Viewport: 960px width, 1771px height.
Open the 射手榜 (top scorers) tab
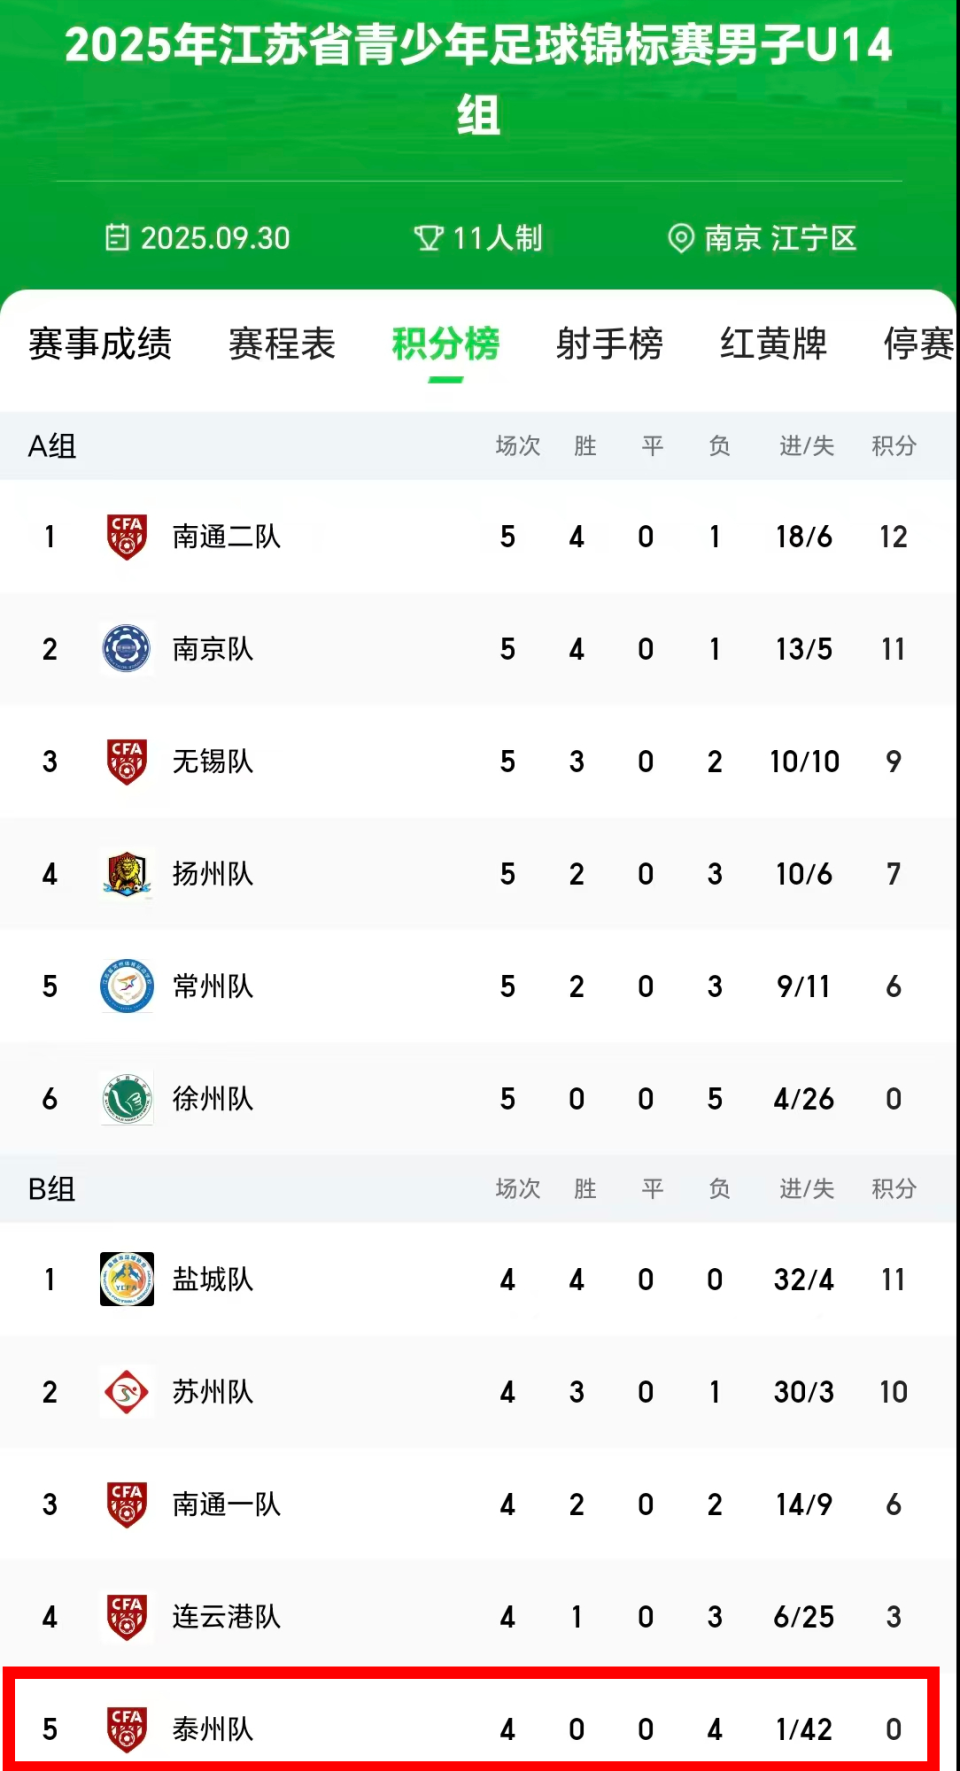point(610,344)
